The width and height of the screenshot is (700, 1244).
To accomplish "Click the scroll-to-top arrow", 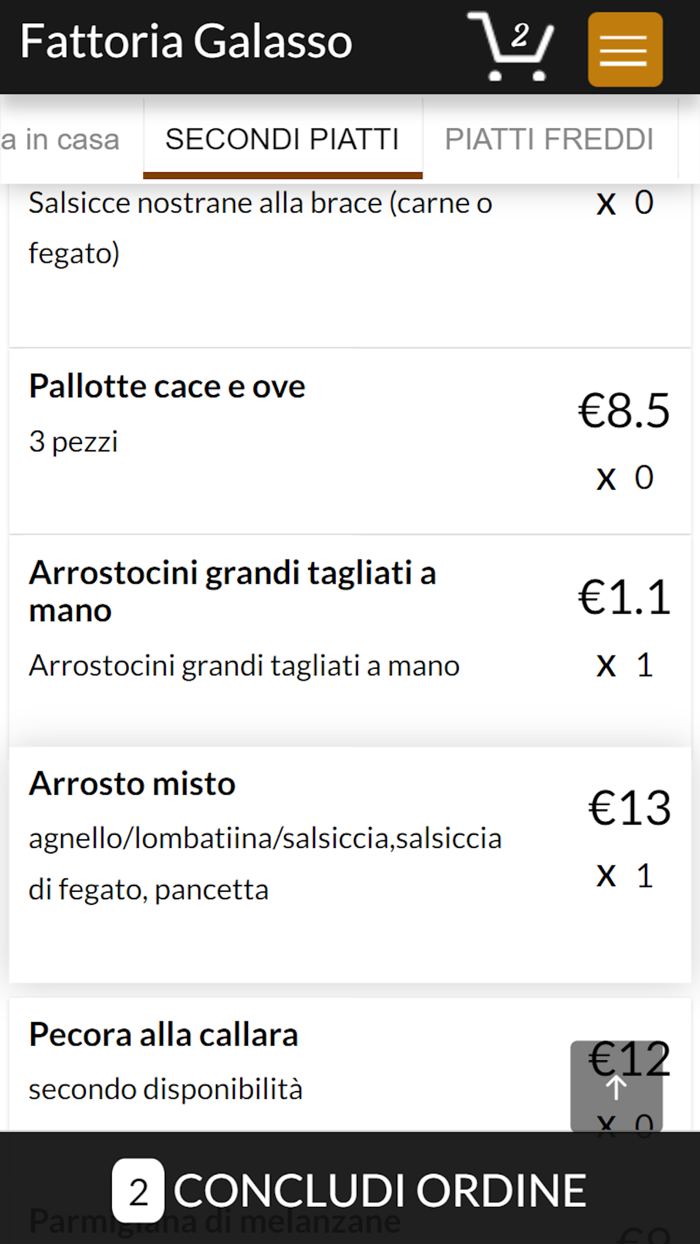I will coord(616,1087).
